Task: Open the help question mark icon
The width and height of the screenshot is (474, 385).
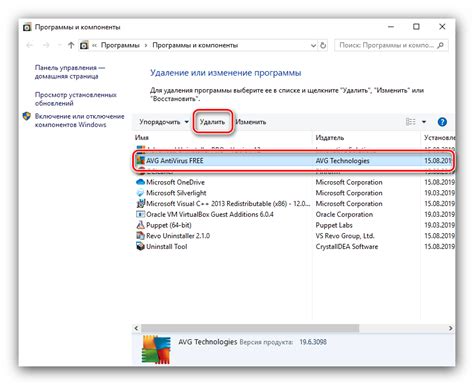Action: point(442,122)
